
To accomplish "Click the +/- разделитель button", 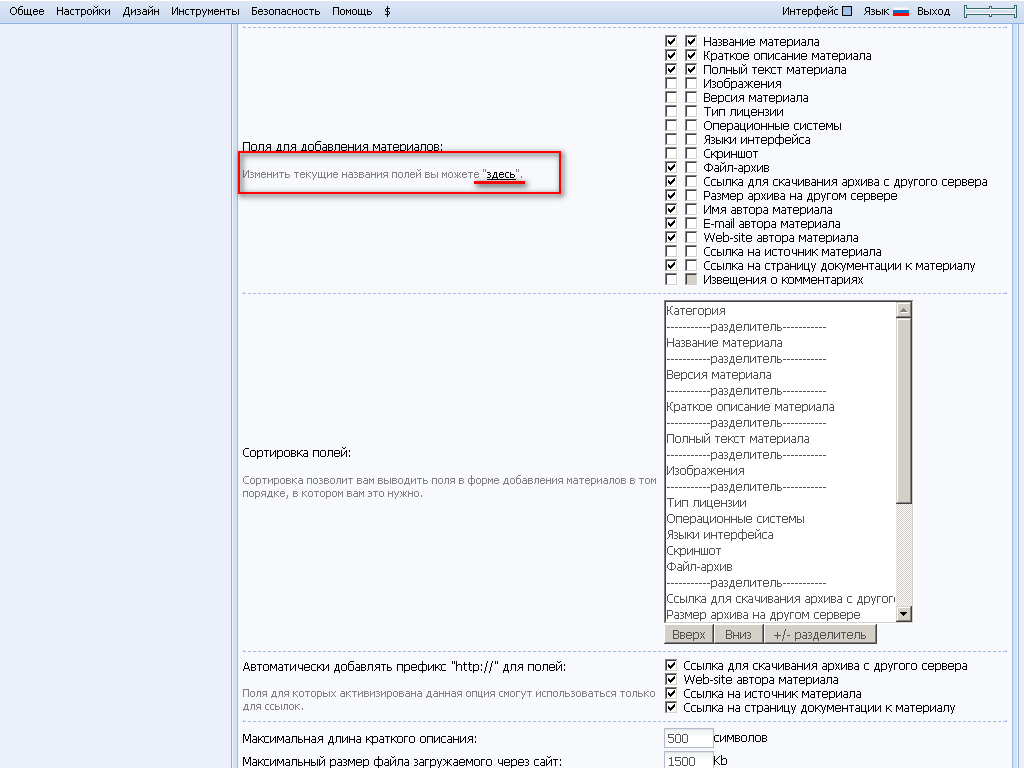I will point(820,634).
